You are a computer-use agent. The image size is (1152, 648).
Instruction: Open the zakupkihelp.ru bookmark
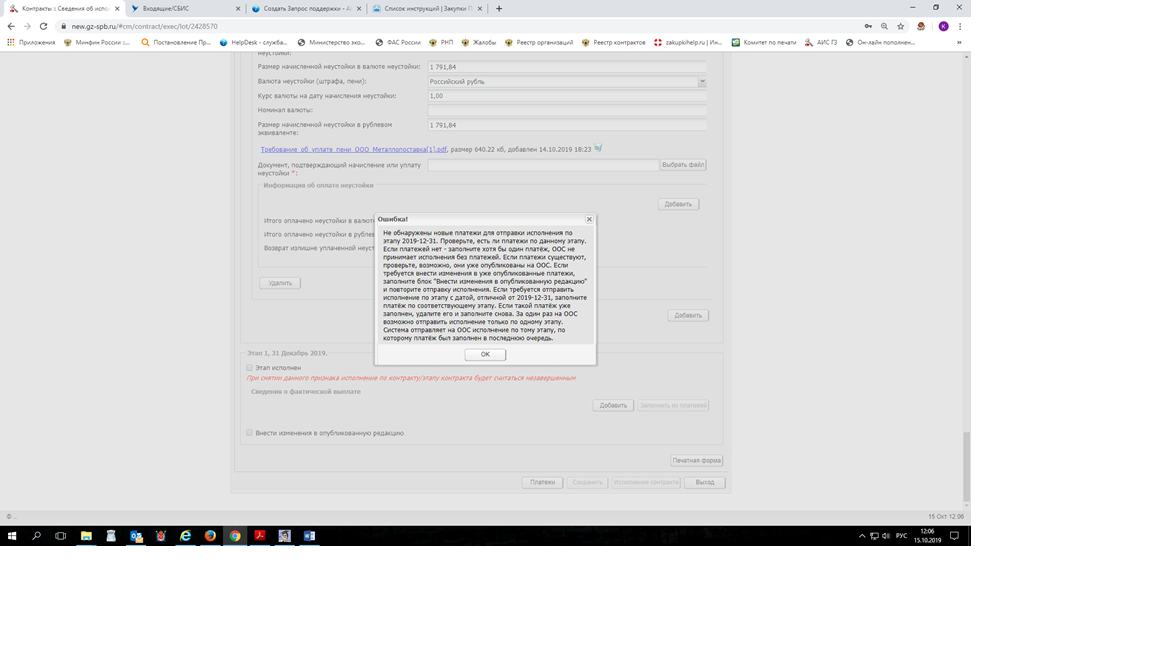pyautogui.click(x=688, y=43)
